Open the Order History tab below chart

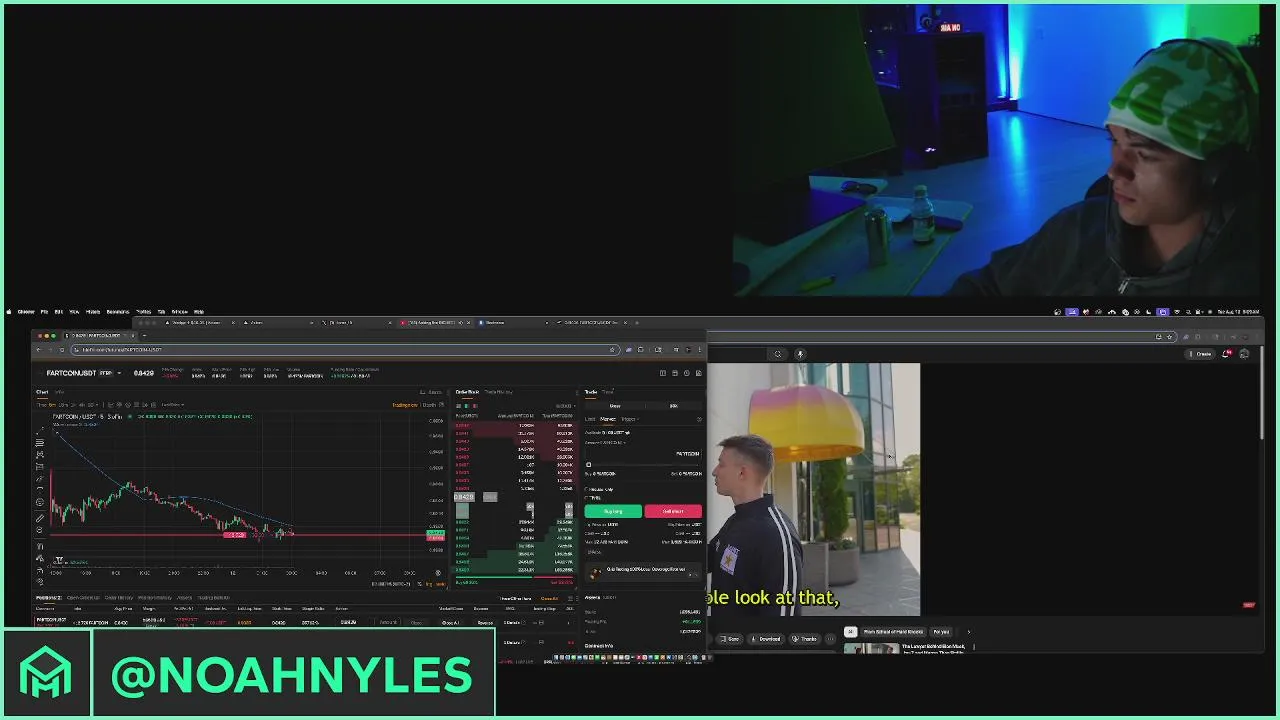tap(118, 598)
